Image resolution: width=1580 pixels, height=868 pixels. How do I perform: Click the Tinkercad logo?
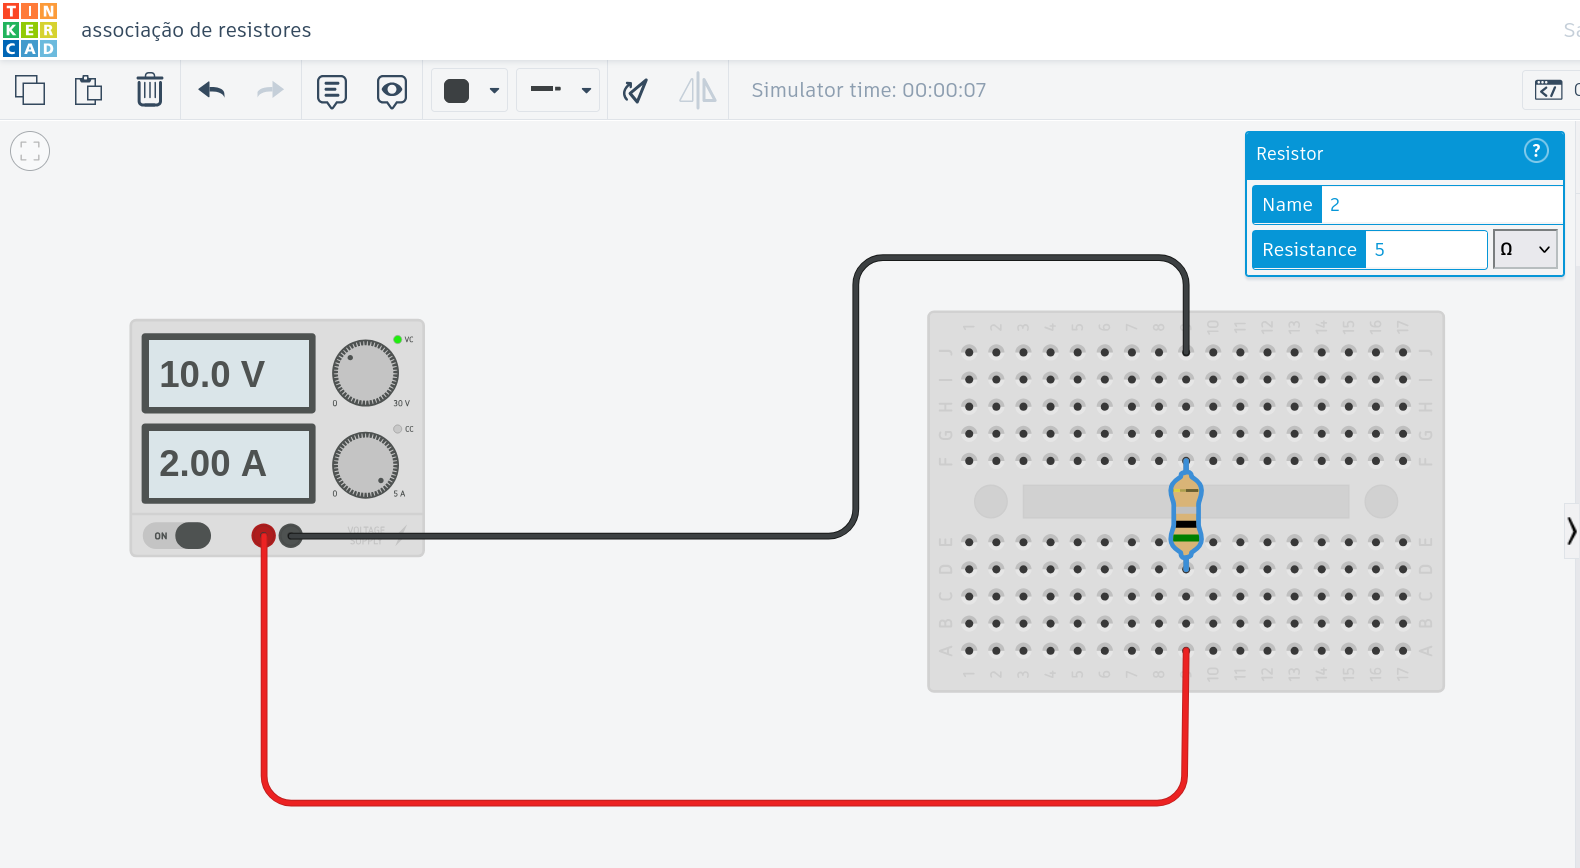[x=30, y=30]
